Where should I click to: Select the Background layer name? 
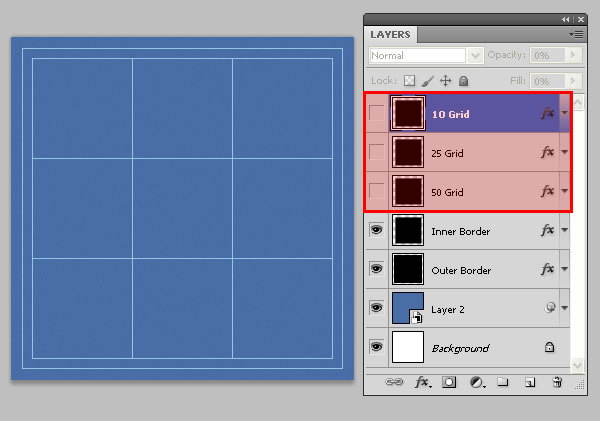(x=460, y=349)
